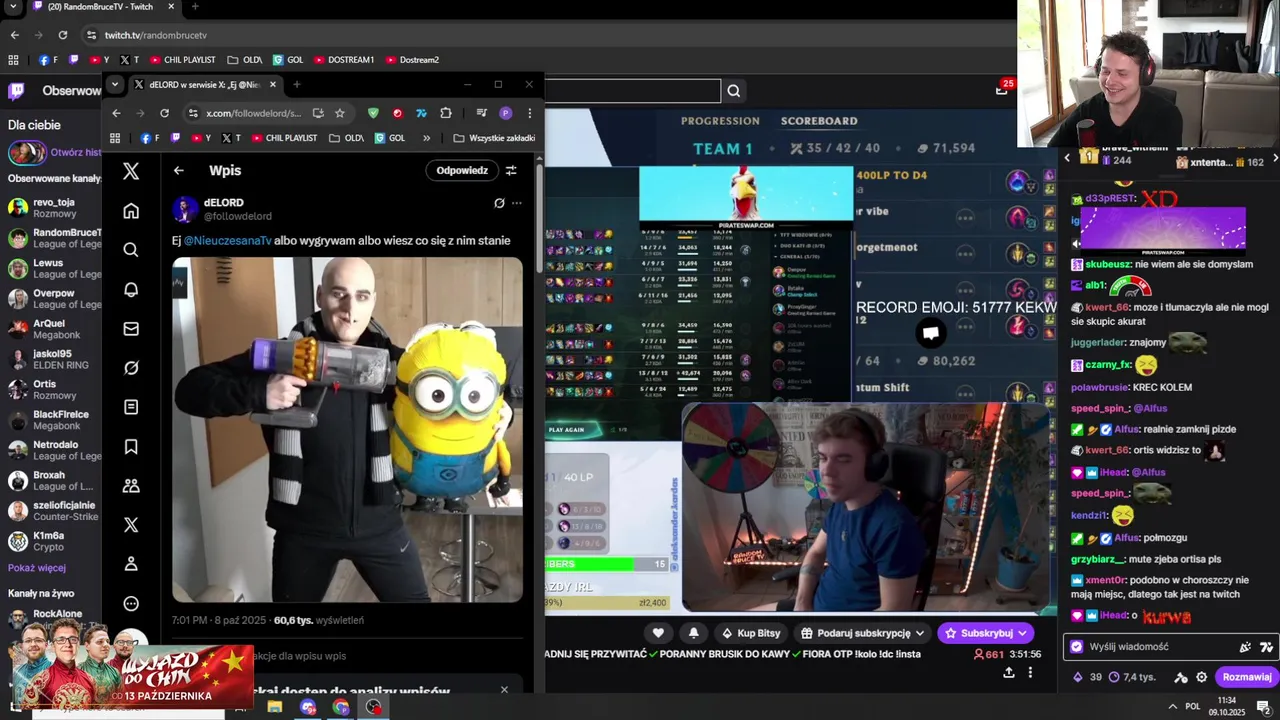Open Grok from the X sidebar
This screenshot has width=1280, height=720.
[x=131, y=368]
